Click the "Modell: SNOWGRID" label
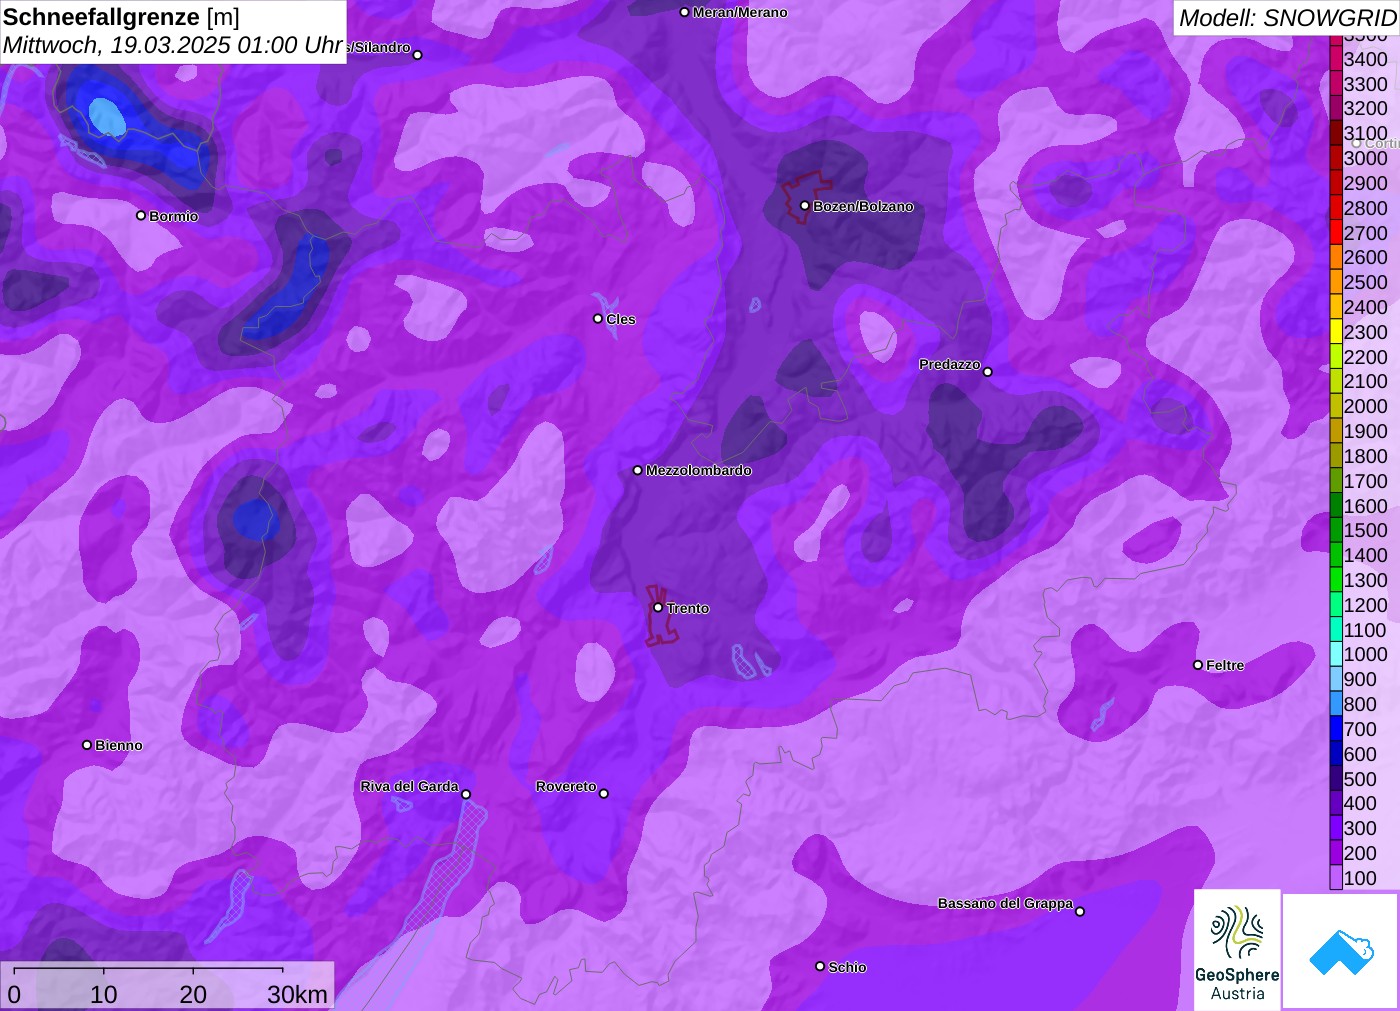1400x1011 pixels. (1287, 18)
